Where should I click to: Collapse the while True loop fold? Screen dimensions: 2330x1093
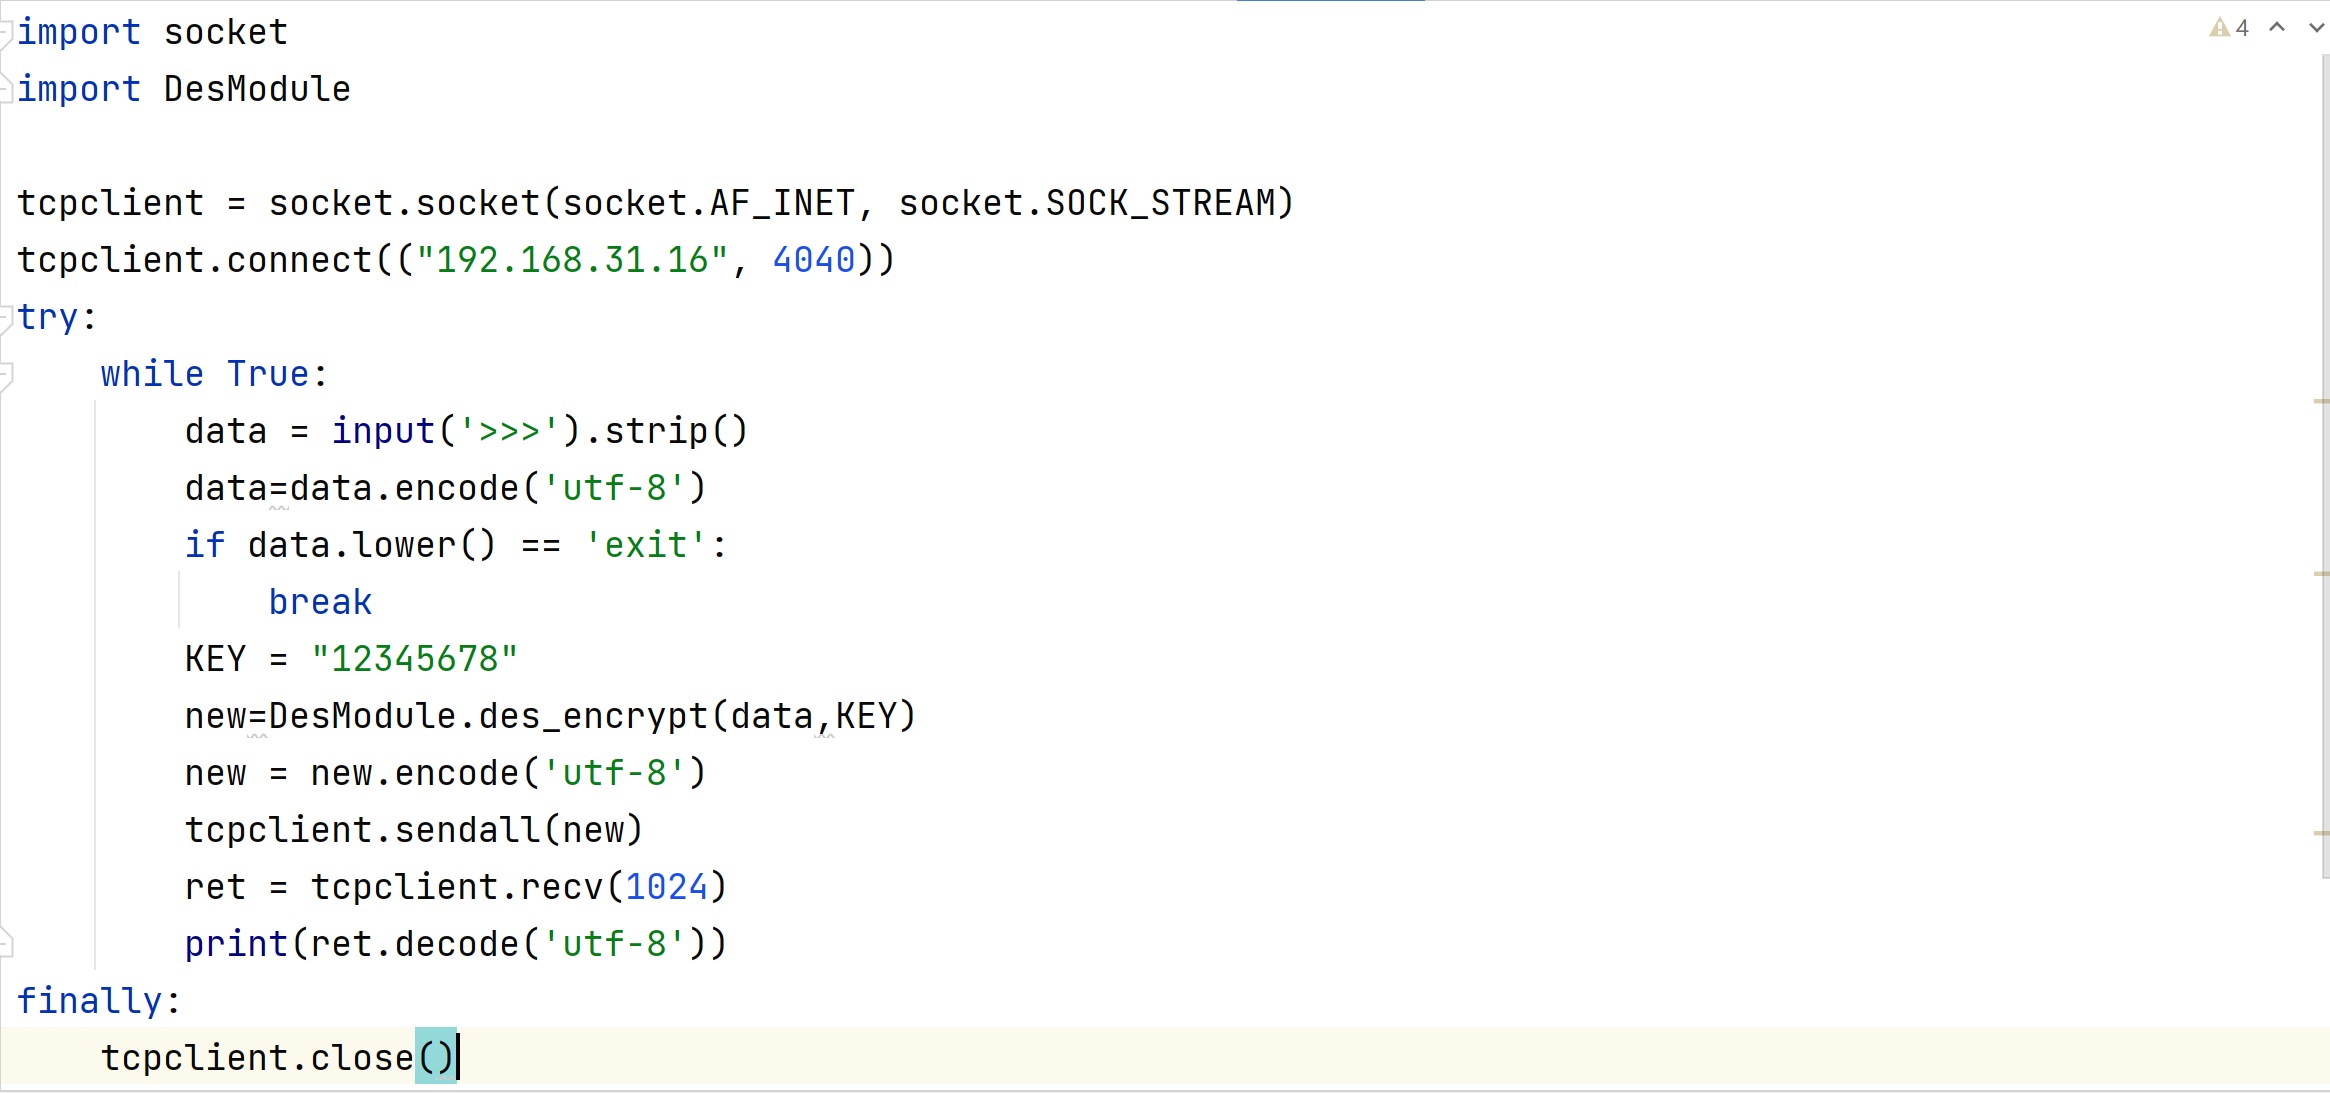point(6,375)
